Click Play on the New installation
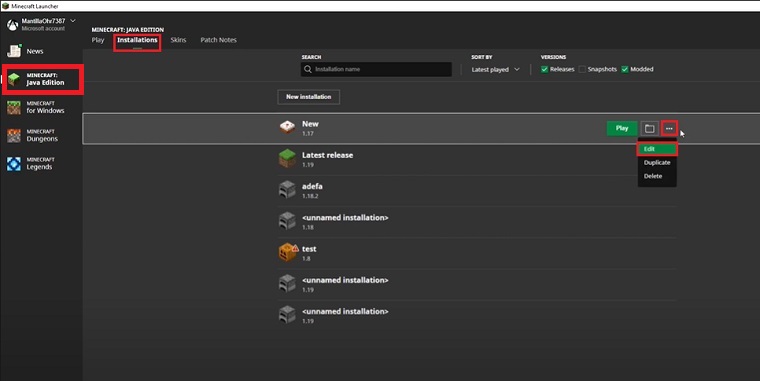 coord(622,128)
